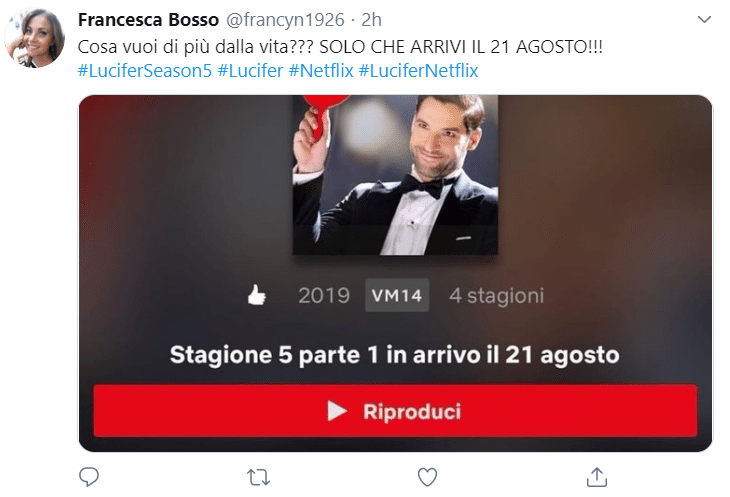The width and height of the screenshot is (730, 497).
Task: Click the Riproduci button label
Action: (x=412, y=411)
